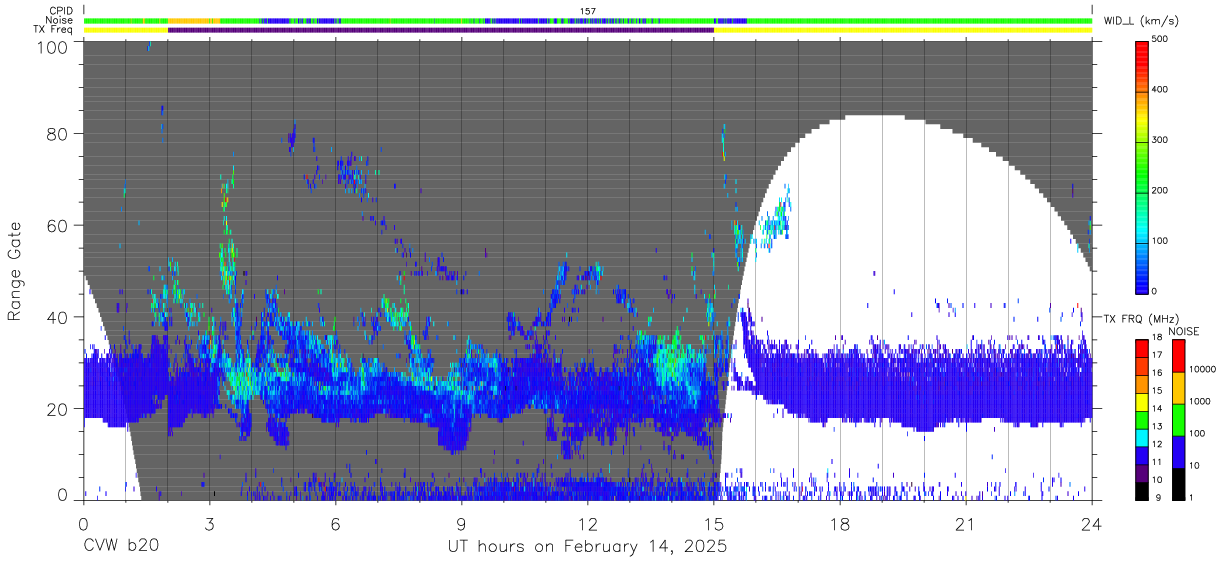This screenshot has width=1228, height=567.
Task: Click the 'TX FRQ (MHz)' legend title
Action: click(x=1141, y=319)
